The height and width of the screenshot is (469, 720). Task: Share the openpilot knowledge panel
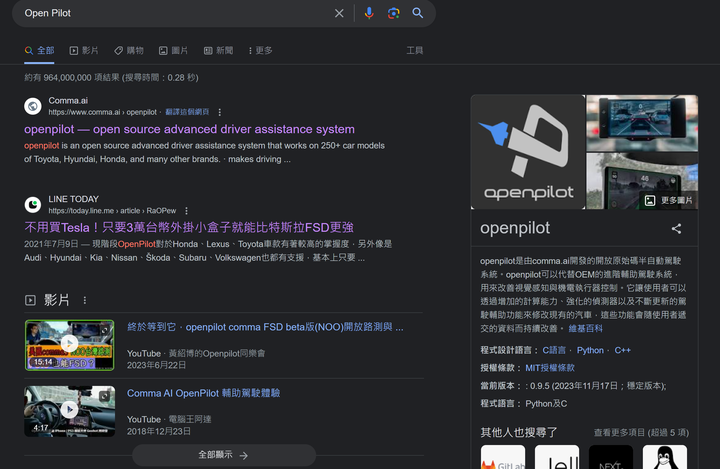(676, 229)
